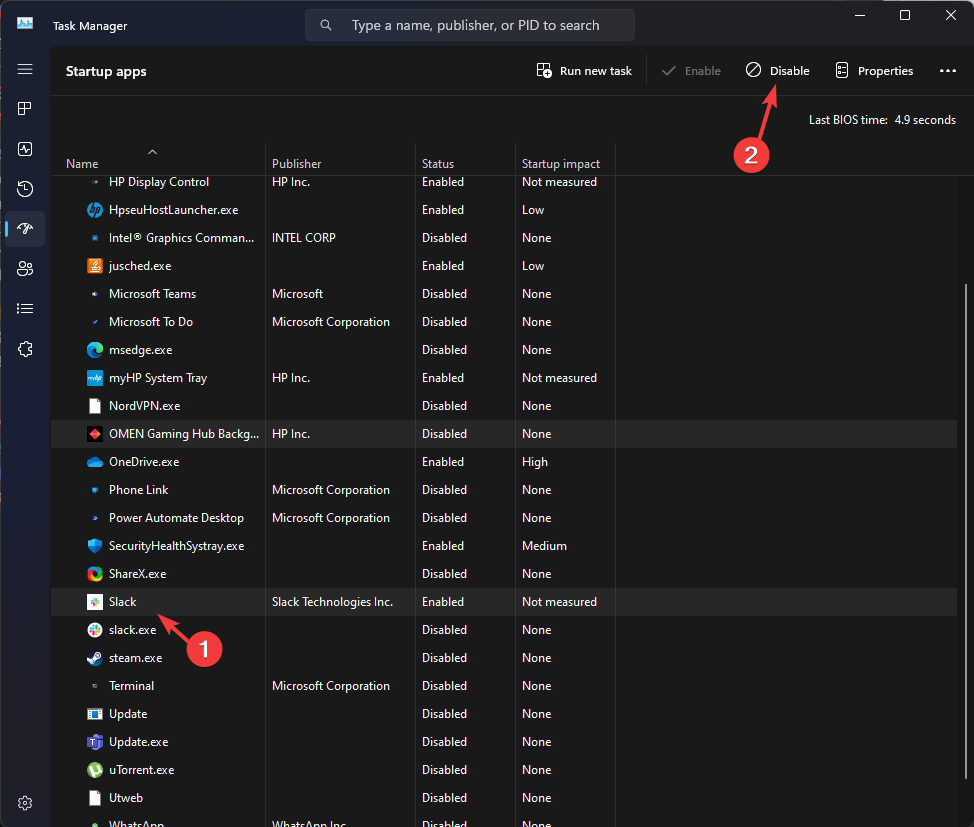
Task: Open Properties for the selected app
Action: (873, 70)
